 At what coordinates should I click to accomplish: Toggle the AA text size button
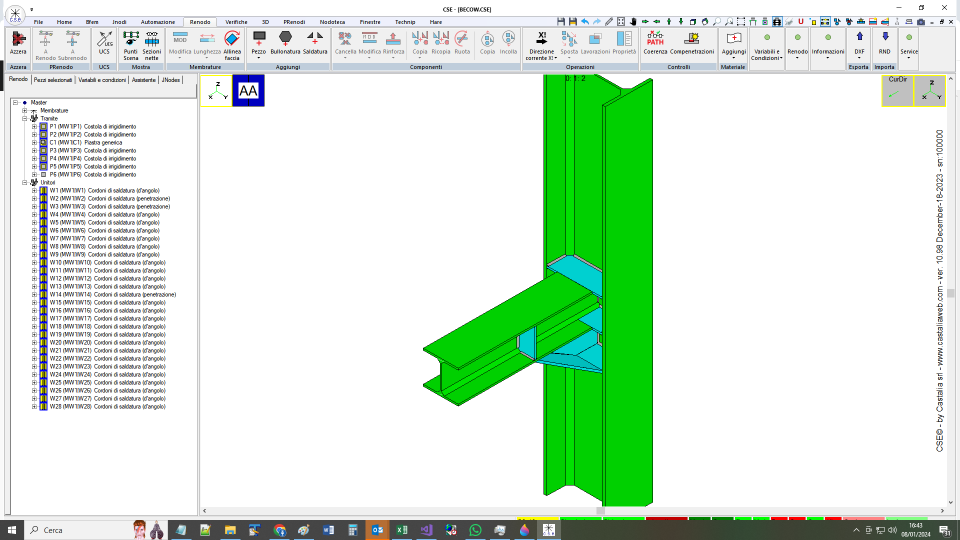point(249,91)
